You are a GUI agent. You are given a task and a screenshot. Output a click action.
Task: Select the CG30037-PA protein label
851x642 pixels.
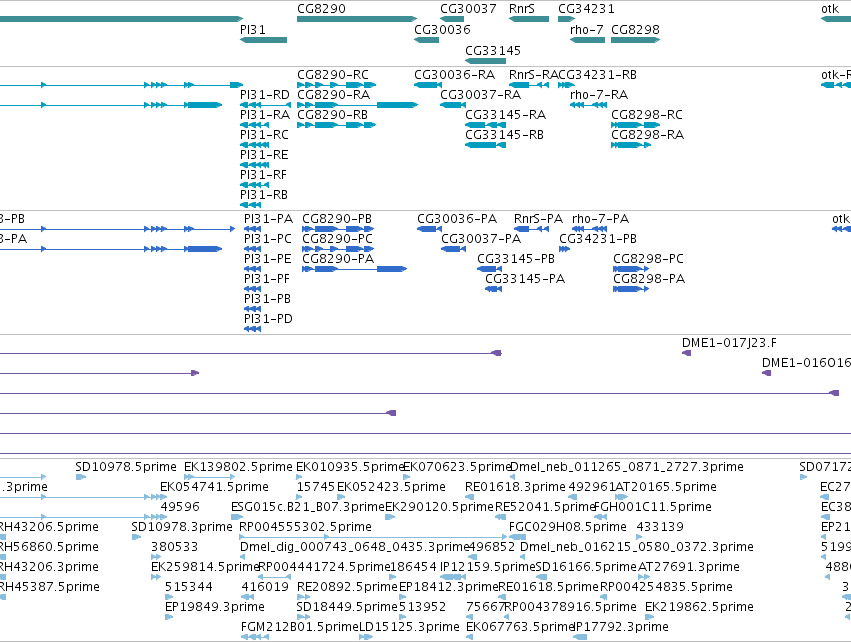pyautogui.click(x=481, y=239)
